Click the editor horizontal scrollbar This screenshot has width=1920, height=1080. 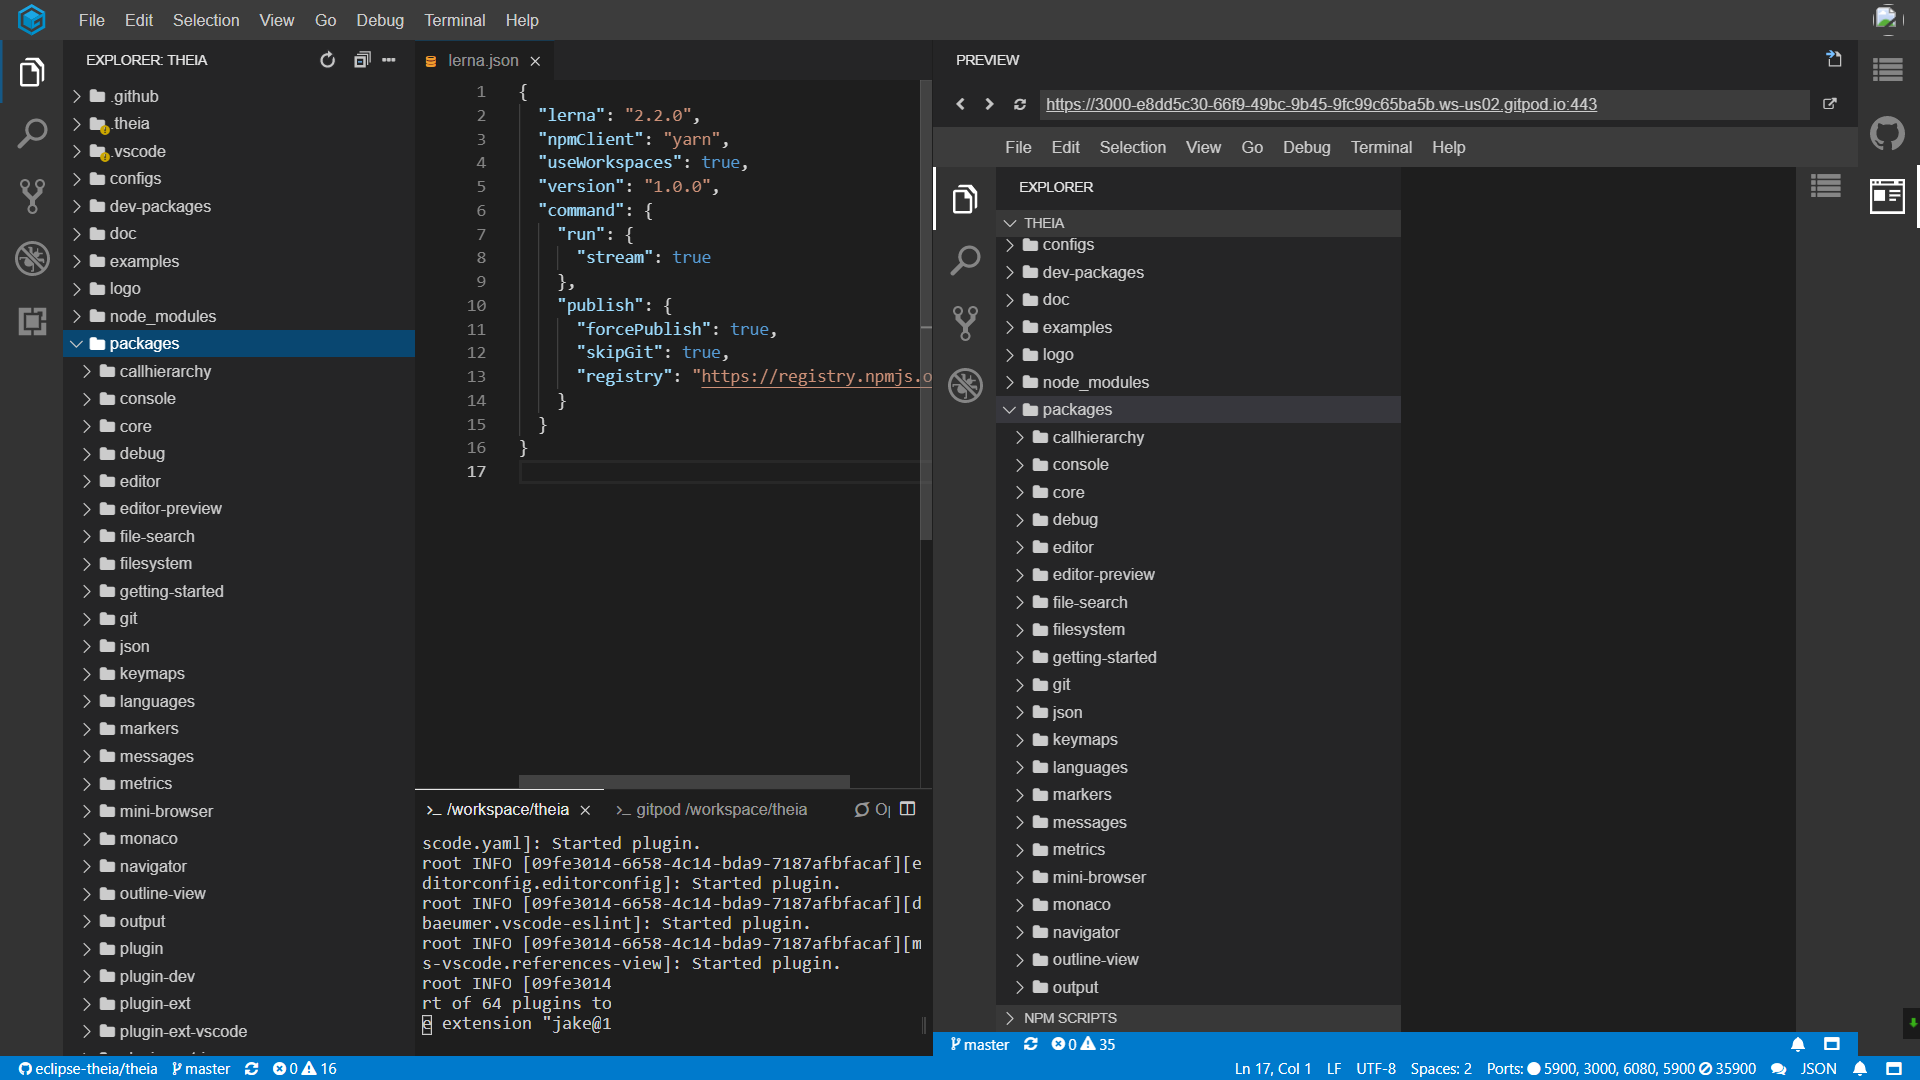coord(684,781)
